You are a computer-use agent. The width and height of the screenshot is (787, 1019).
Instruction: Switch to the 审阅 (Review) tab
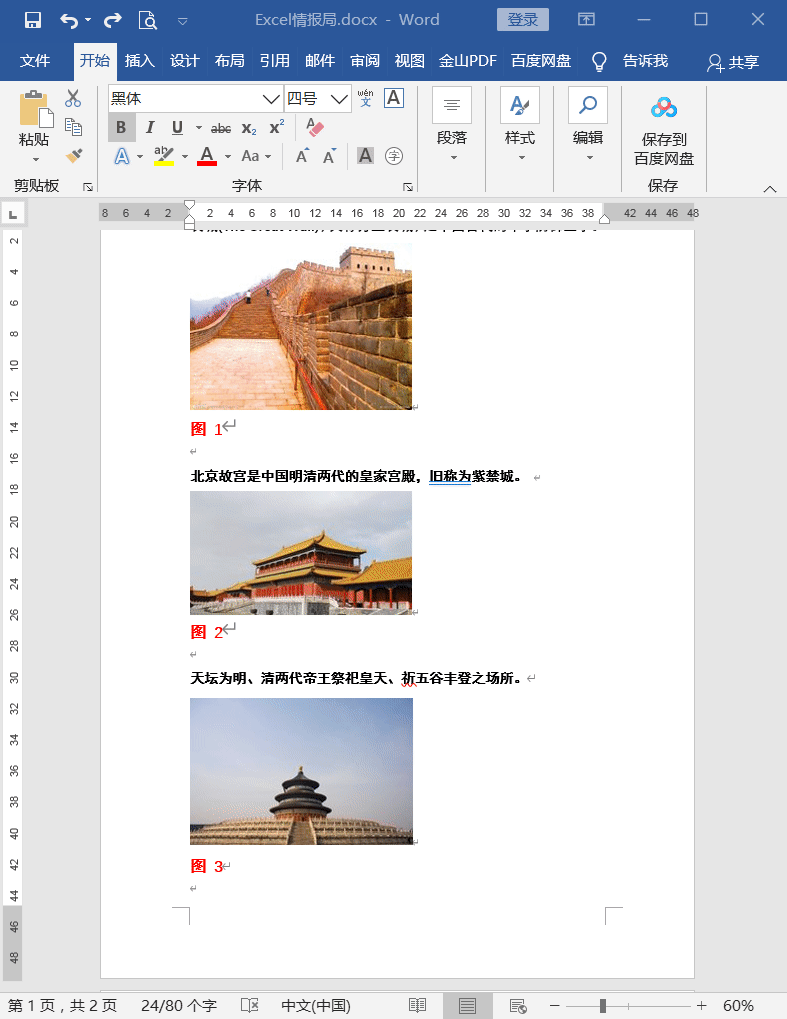[364, 61]
